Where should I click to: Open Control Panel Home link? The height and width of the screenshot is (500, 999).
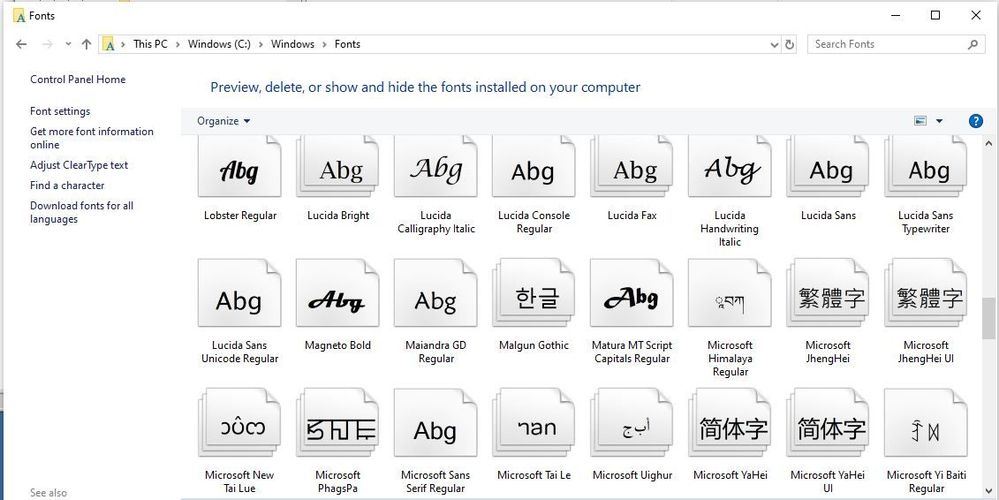tap(78, 80)
